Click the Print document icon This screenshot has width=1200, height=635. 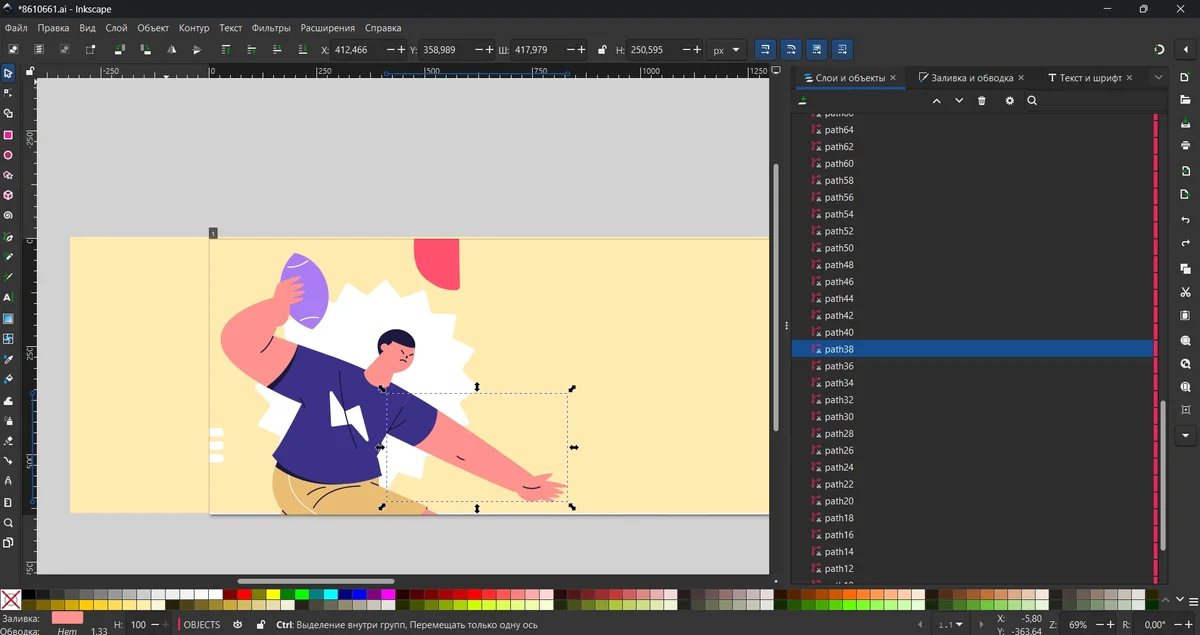coord(1185,146)
